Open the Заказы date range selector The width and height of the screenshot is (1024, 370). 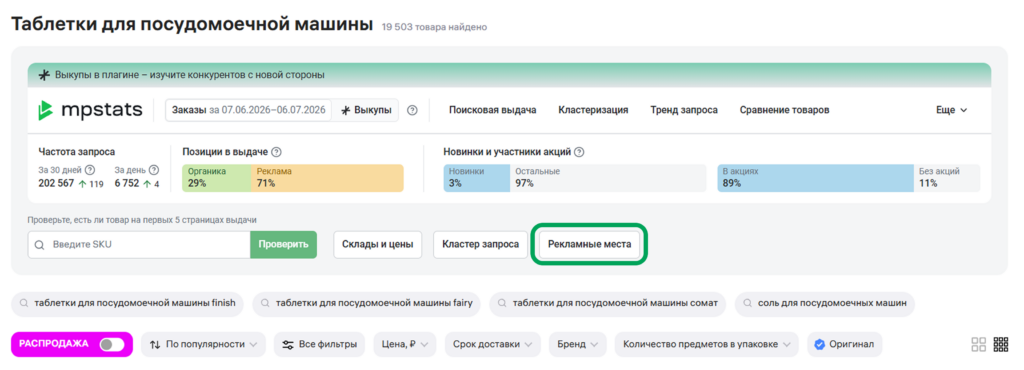point(249,110)
